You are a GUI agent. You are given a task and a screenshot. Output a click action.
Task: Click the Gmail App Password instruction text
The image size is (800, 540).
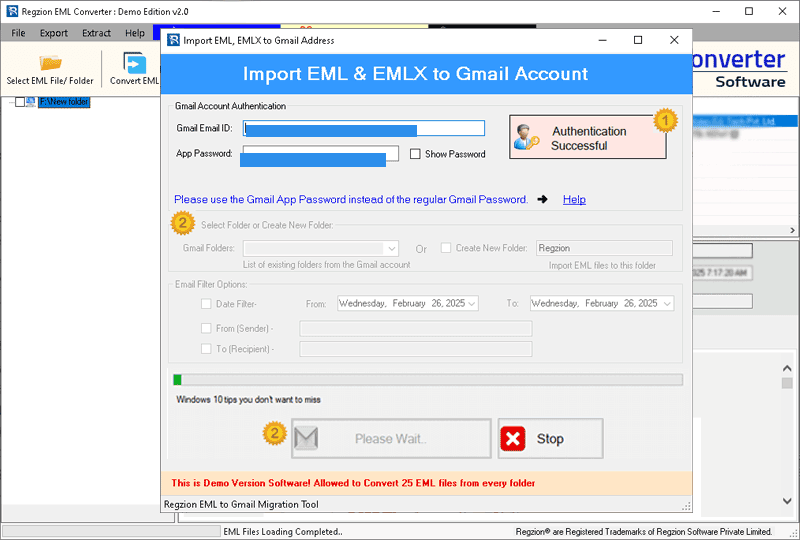tap(351, 200)
